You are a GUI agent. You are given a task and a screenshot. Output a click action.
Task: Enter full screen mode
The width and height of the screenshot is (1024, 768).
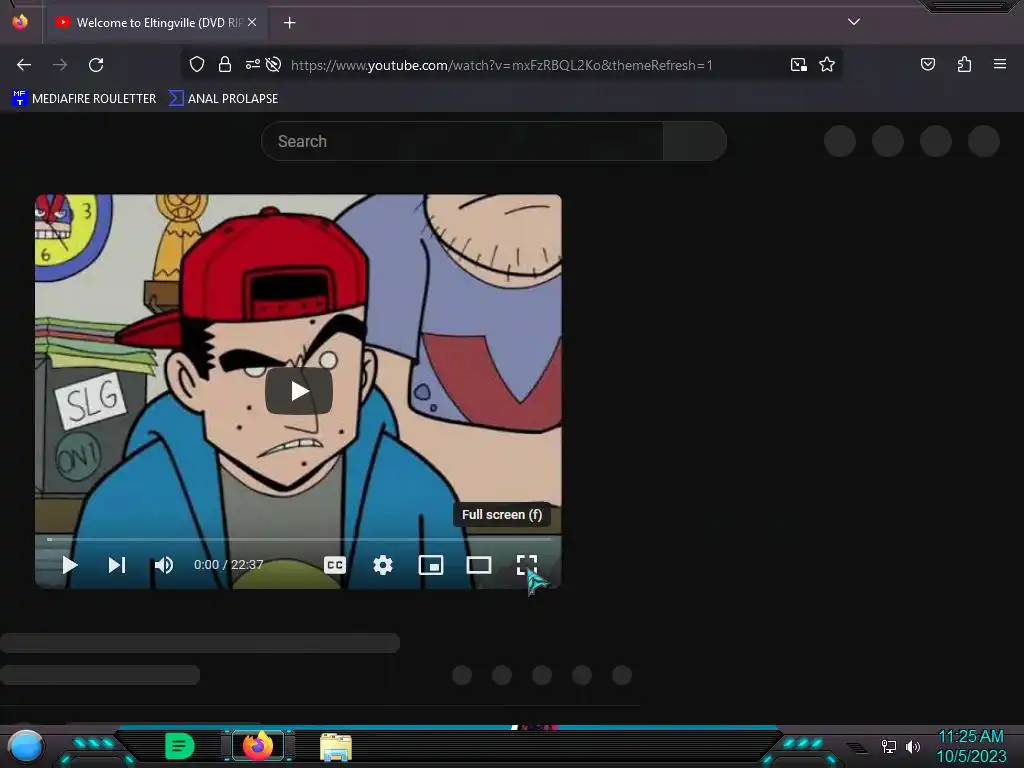526,565
